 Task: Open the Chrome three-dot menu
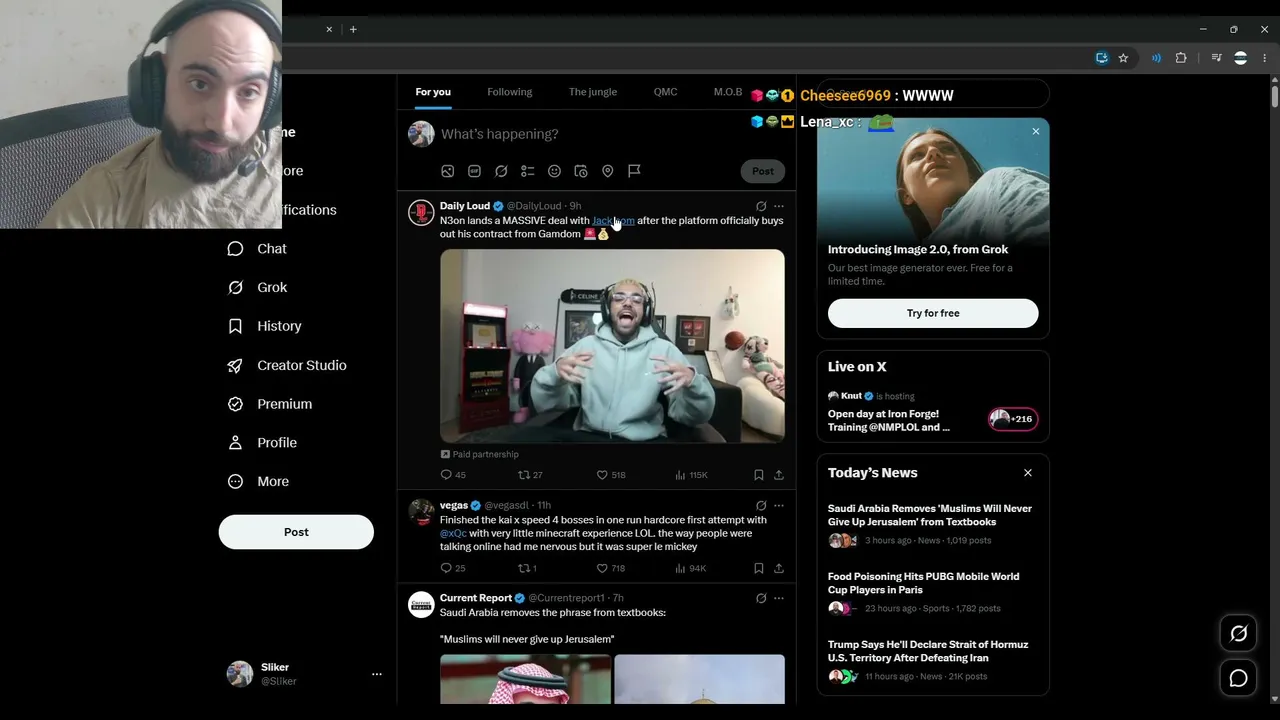(1264, 58)
